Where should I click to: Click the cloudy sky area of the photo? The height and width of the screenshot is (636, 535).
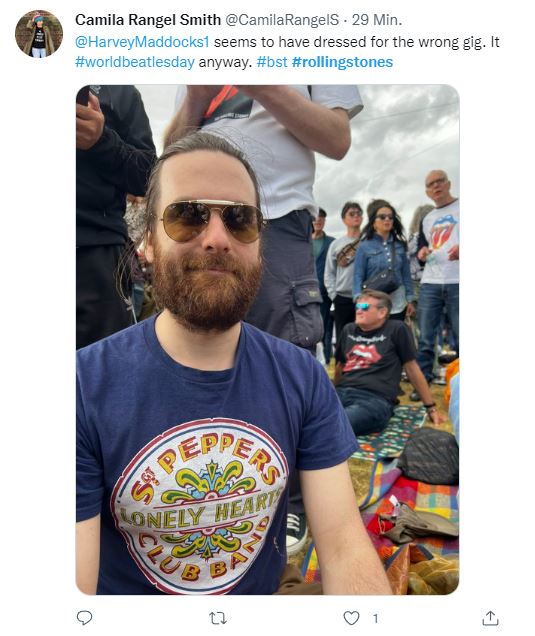pos(400,142)
